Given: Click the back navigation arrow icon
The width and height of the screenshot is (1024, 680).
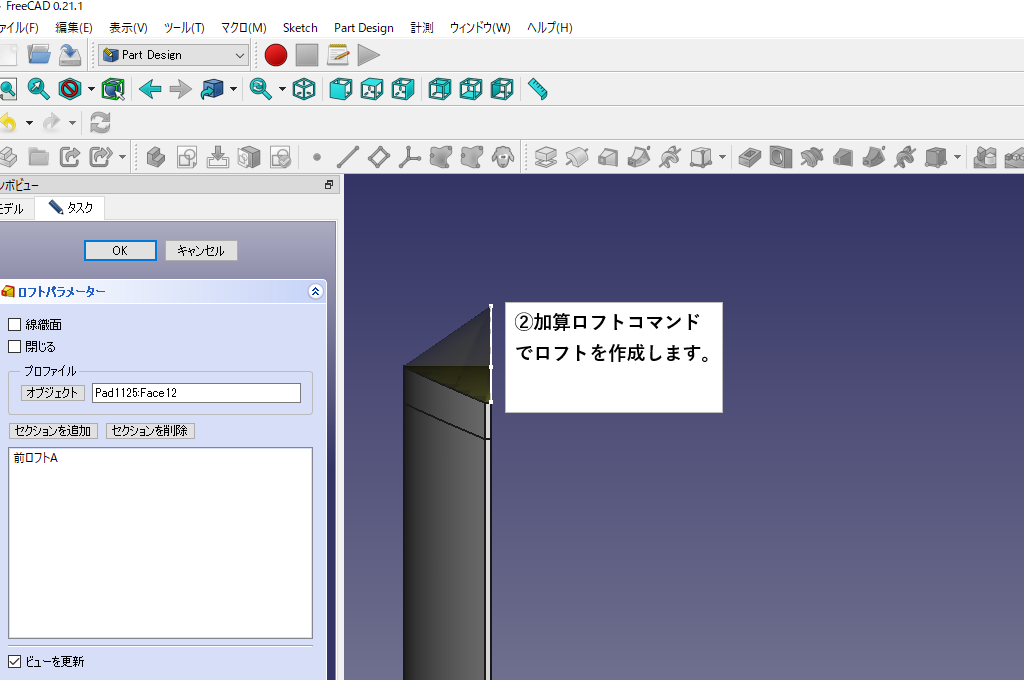Looking at the screenshot, I should [x=150, y=89].
